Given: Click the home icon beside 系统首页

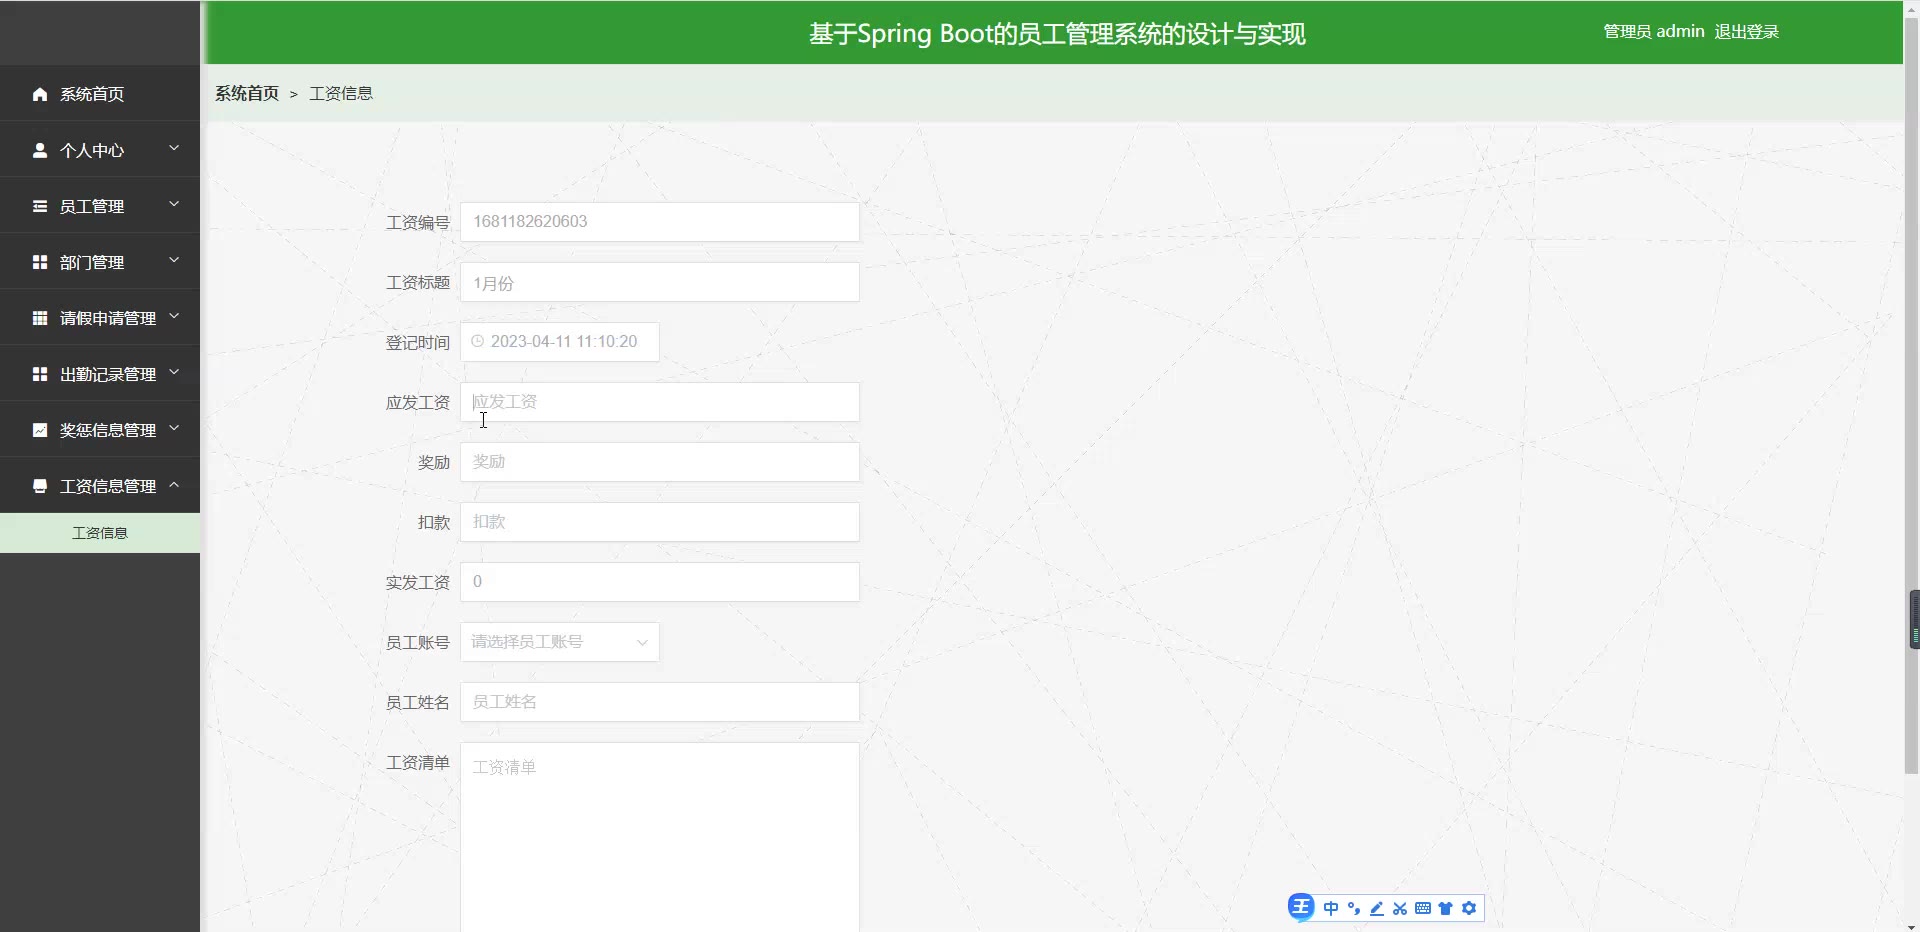Looking at the screenshot, I should 40,94.
